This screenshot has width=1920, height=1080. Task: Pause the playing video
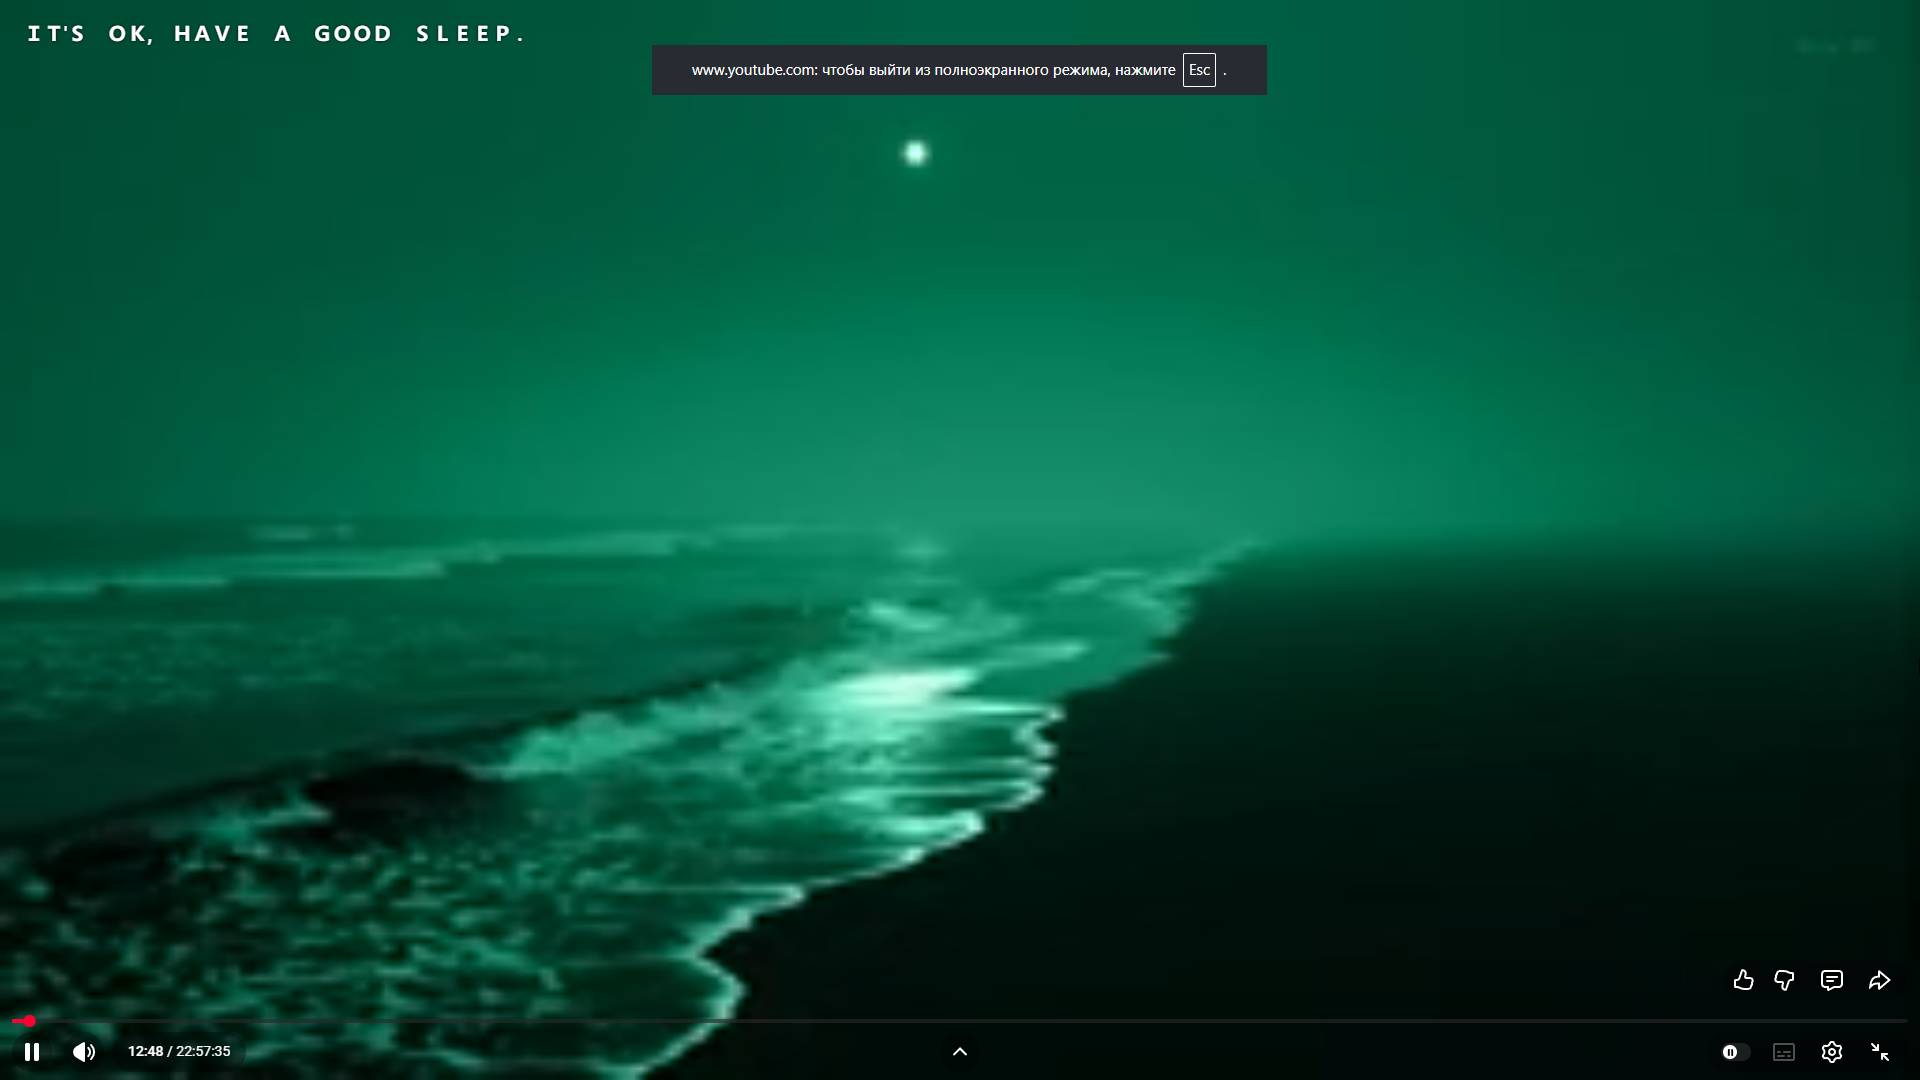coord(32,1052)
